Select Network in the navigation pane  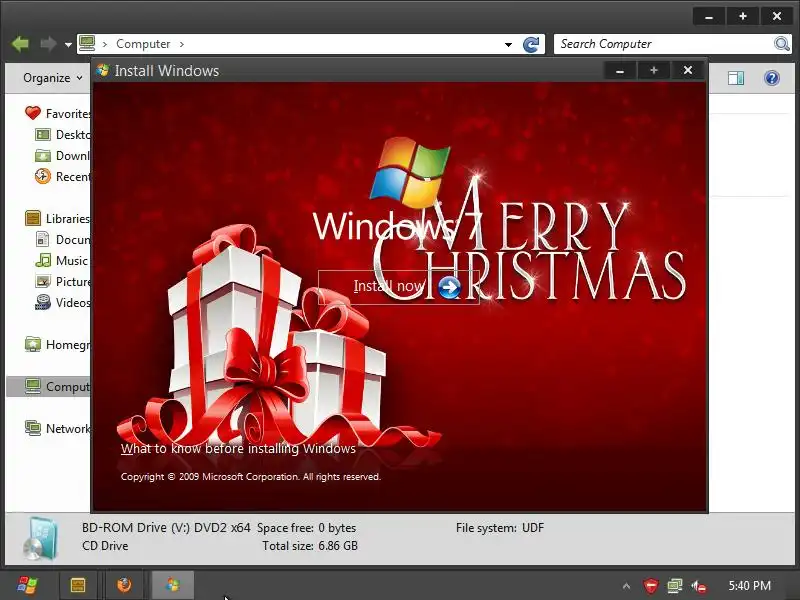click(x=58, y=429)
